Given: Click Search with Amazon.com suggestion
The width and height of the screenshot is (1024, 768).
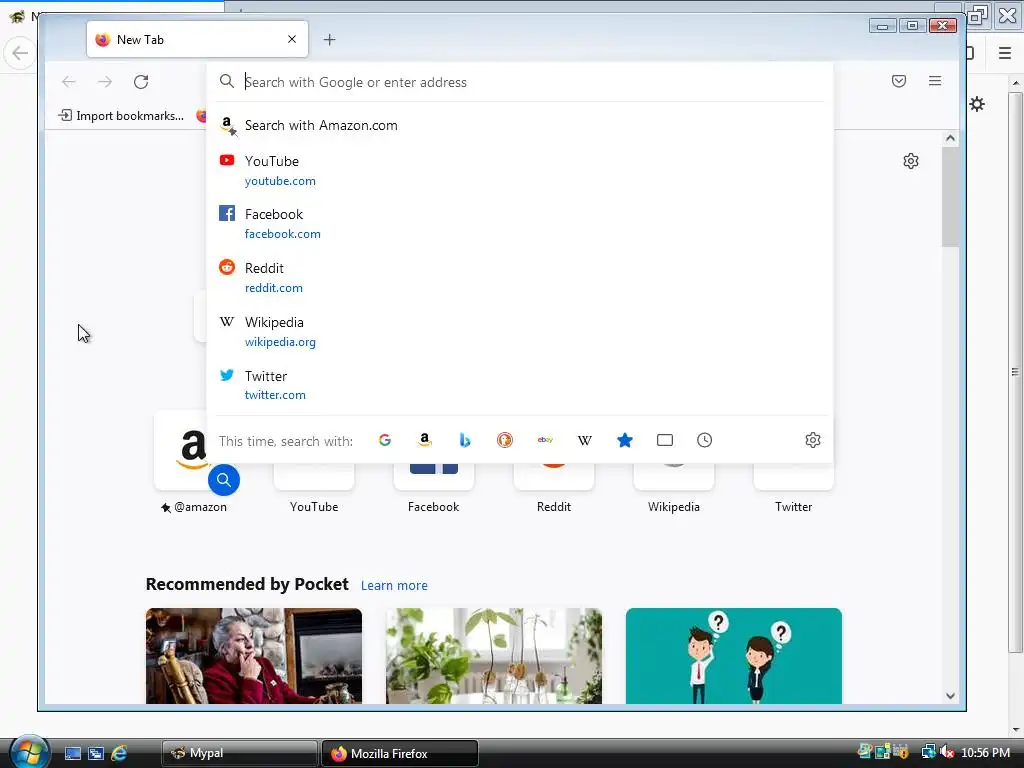Looking at the screenshot, I should pos(520,125).
